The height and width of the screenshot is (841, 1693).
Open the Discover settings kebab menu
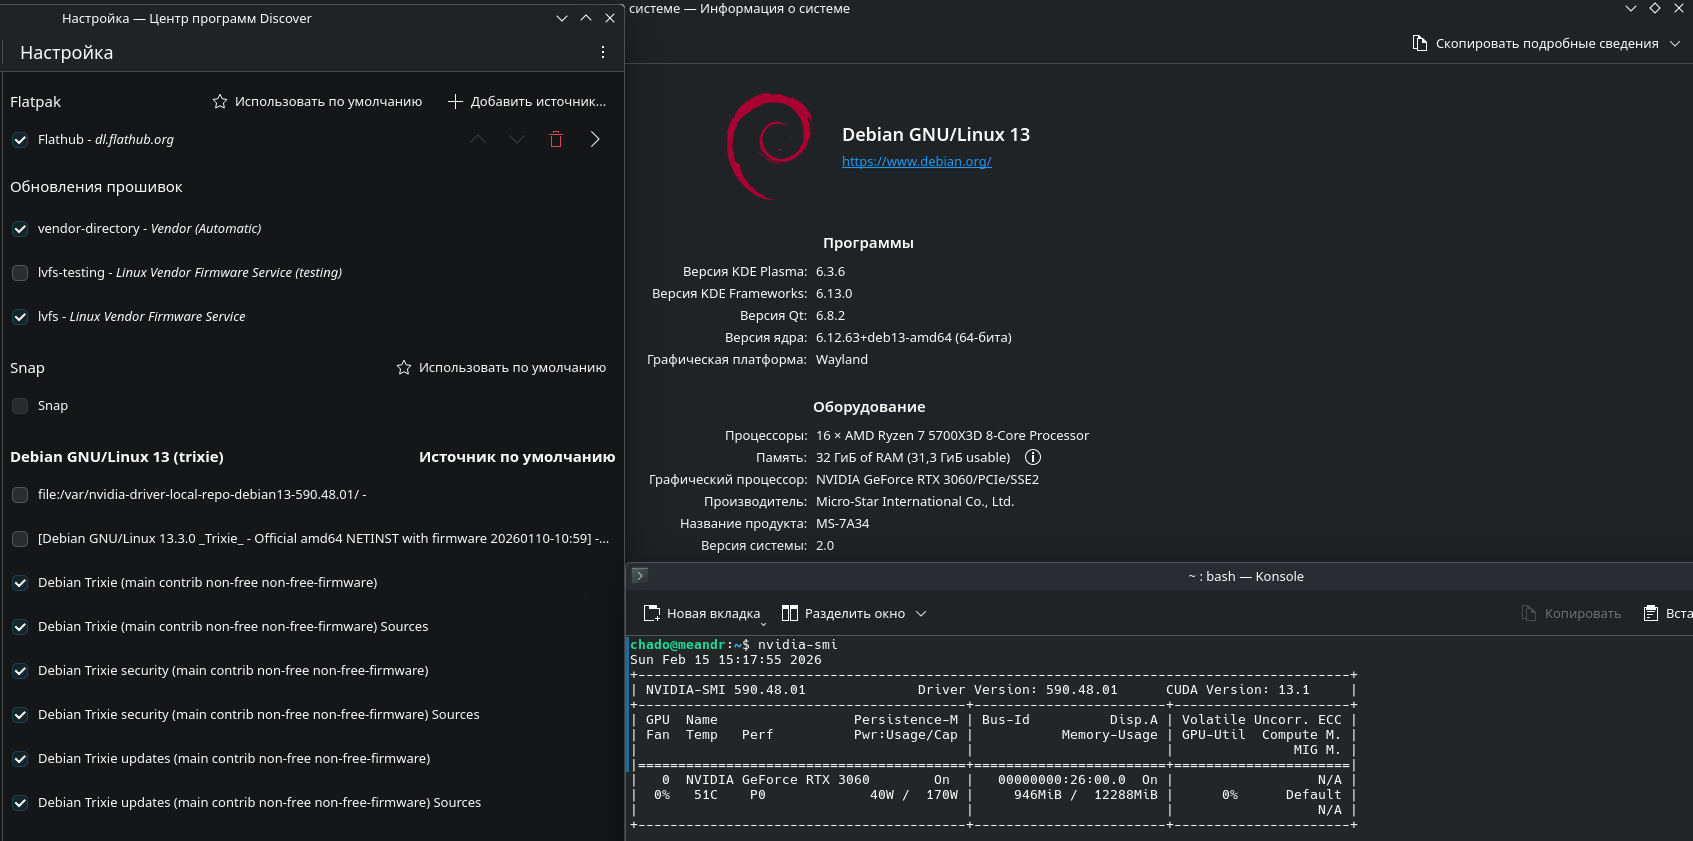pyautogui.click(x=603, y=52)
